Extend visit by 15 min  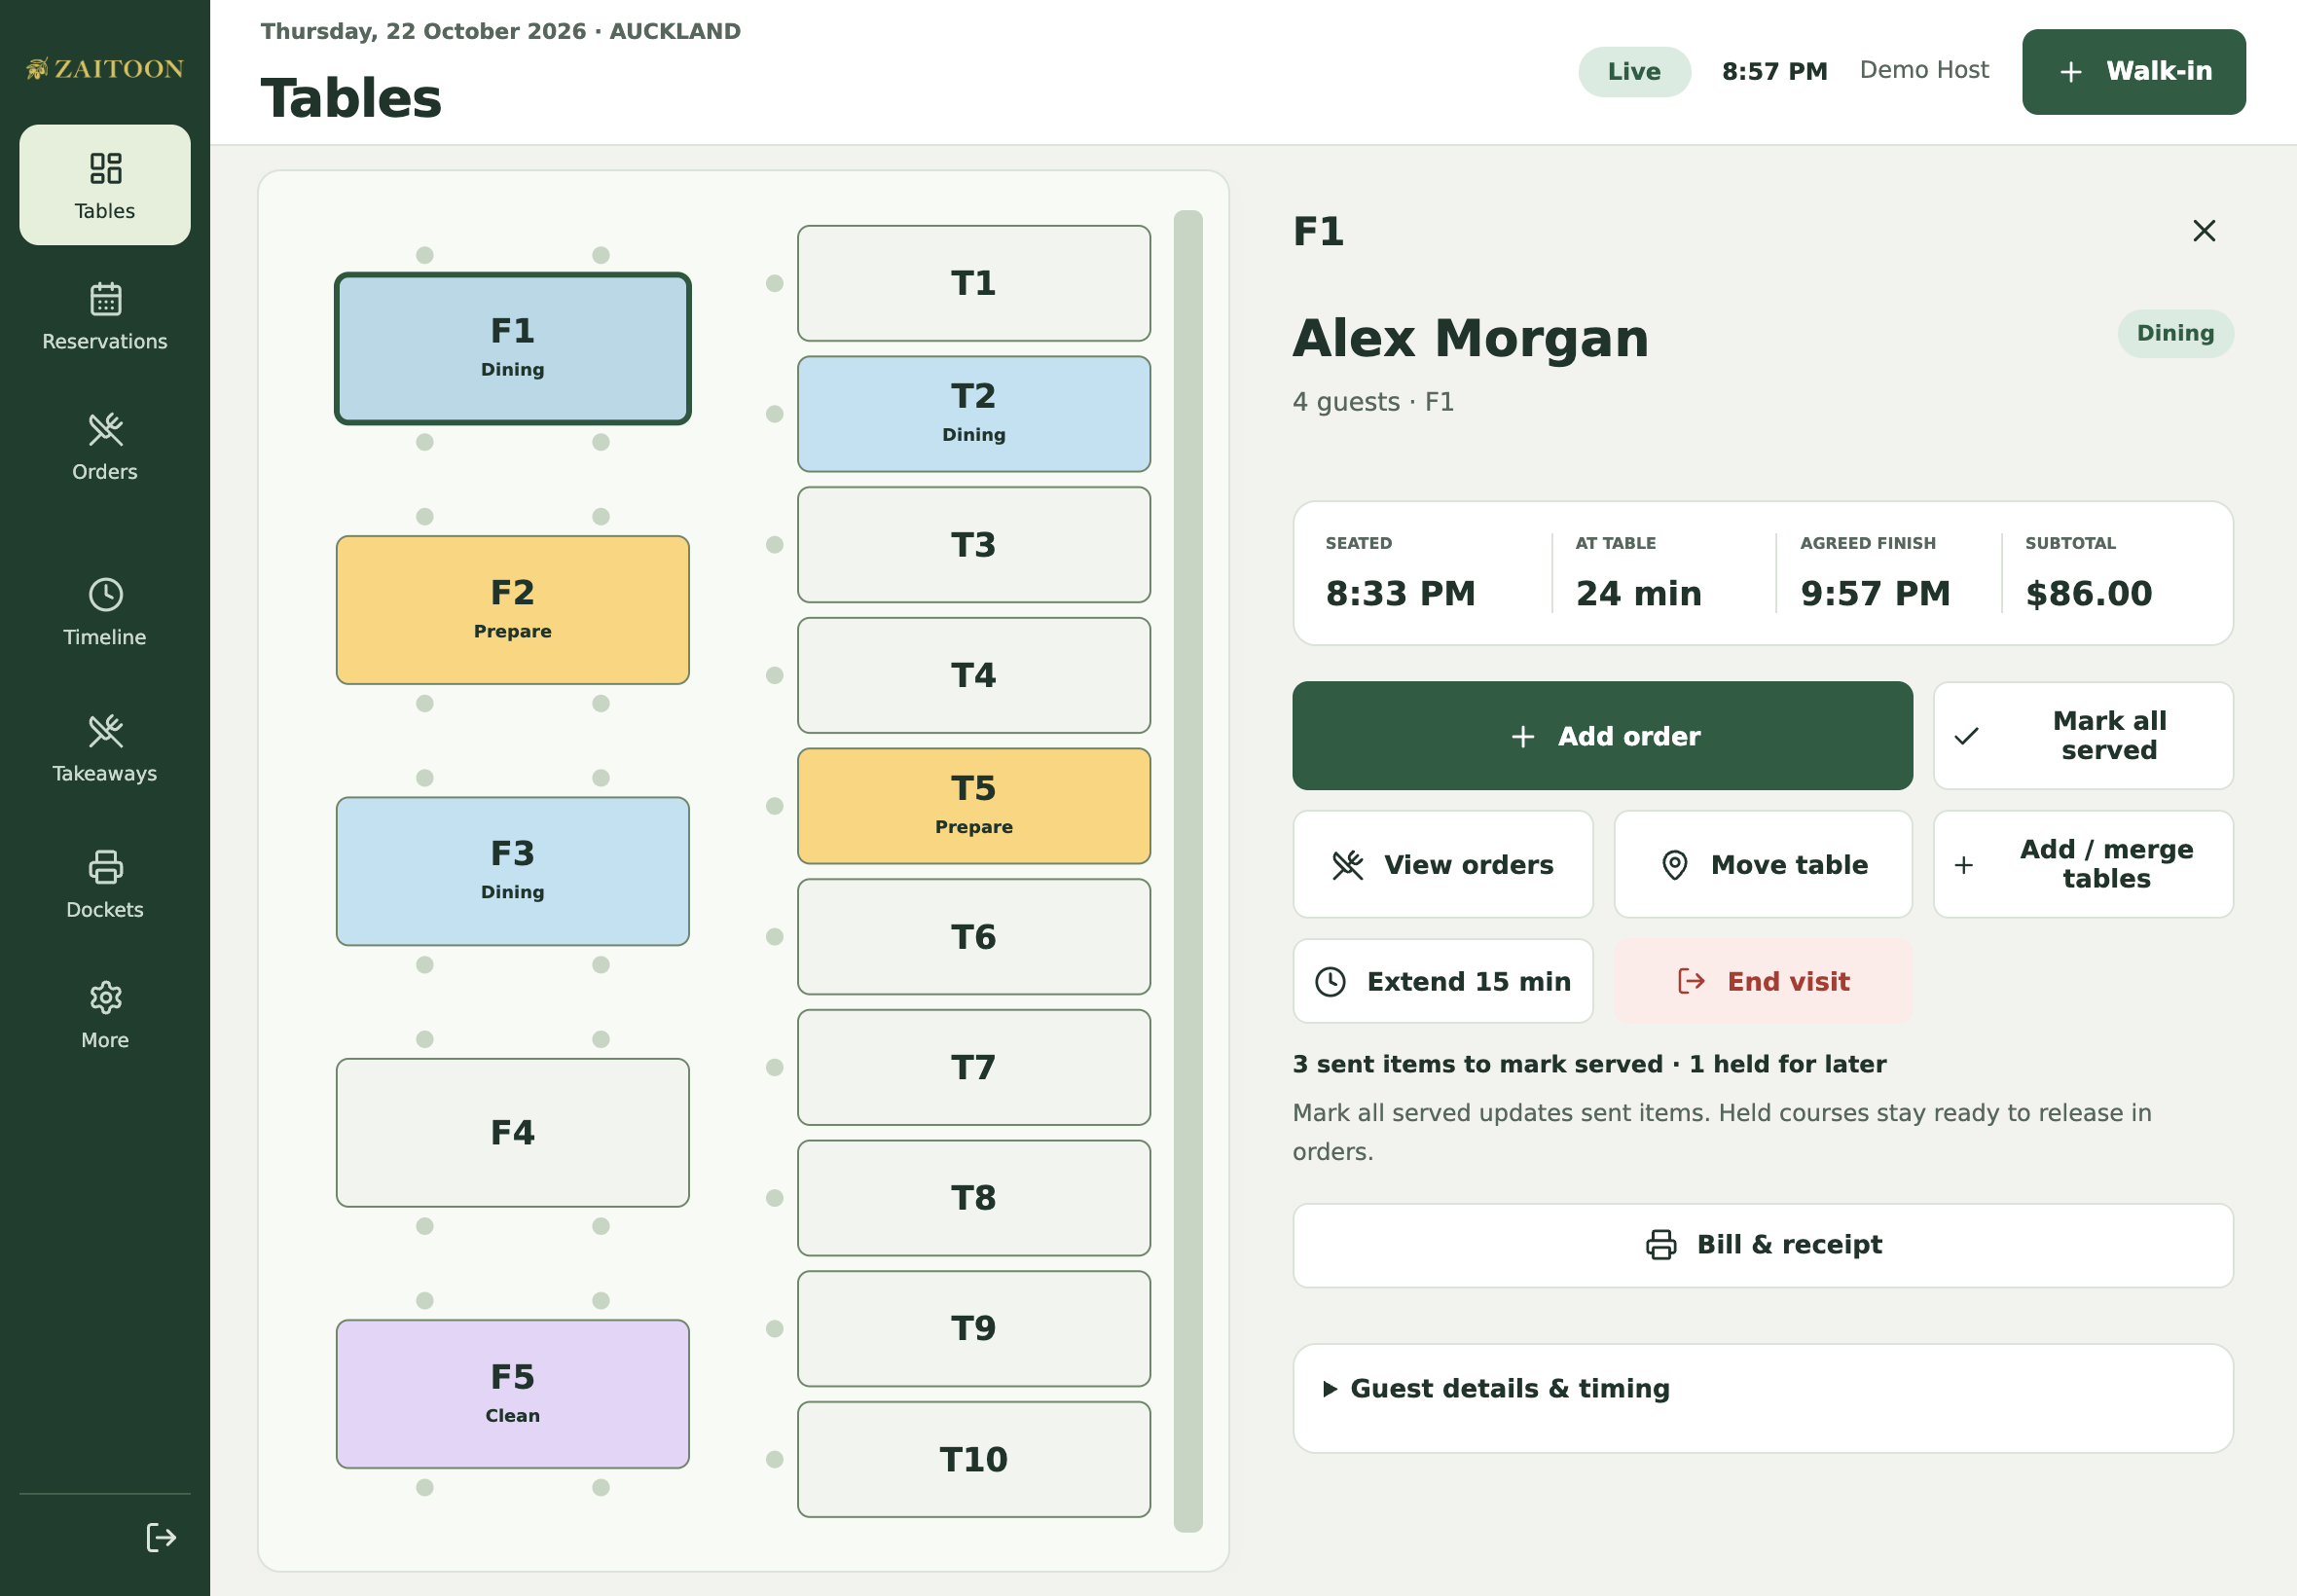1442,981
